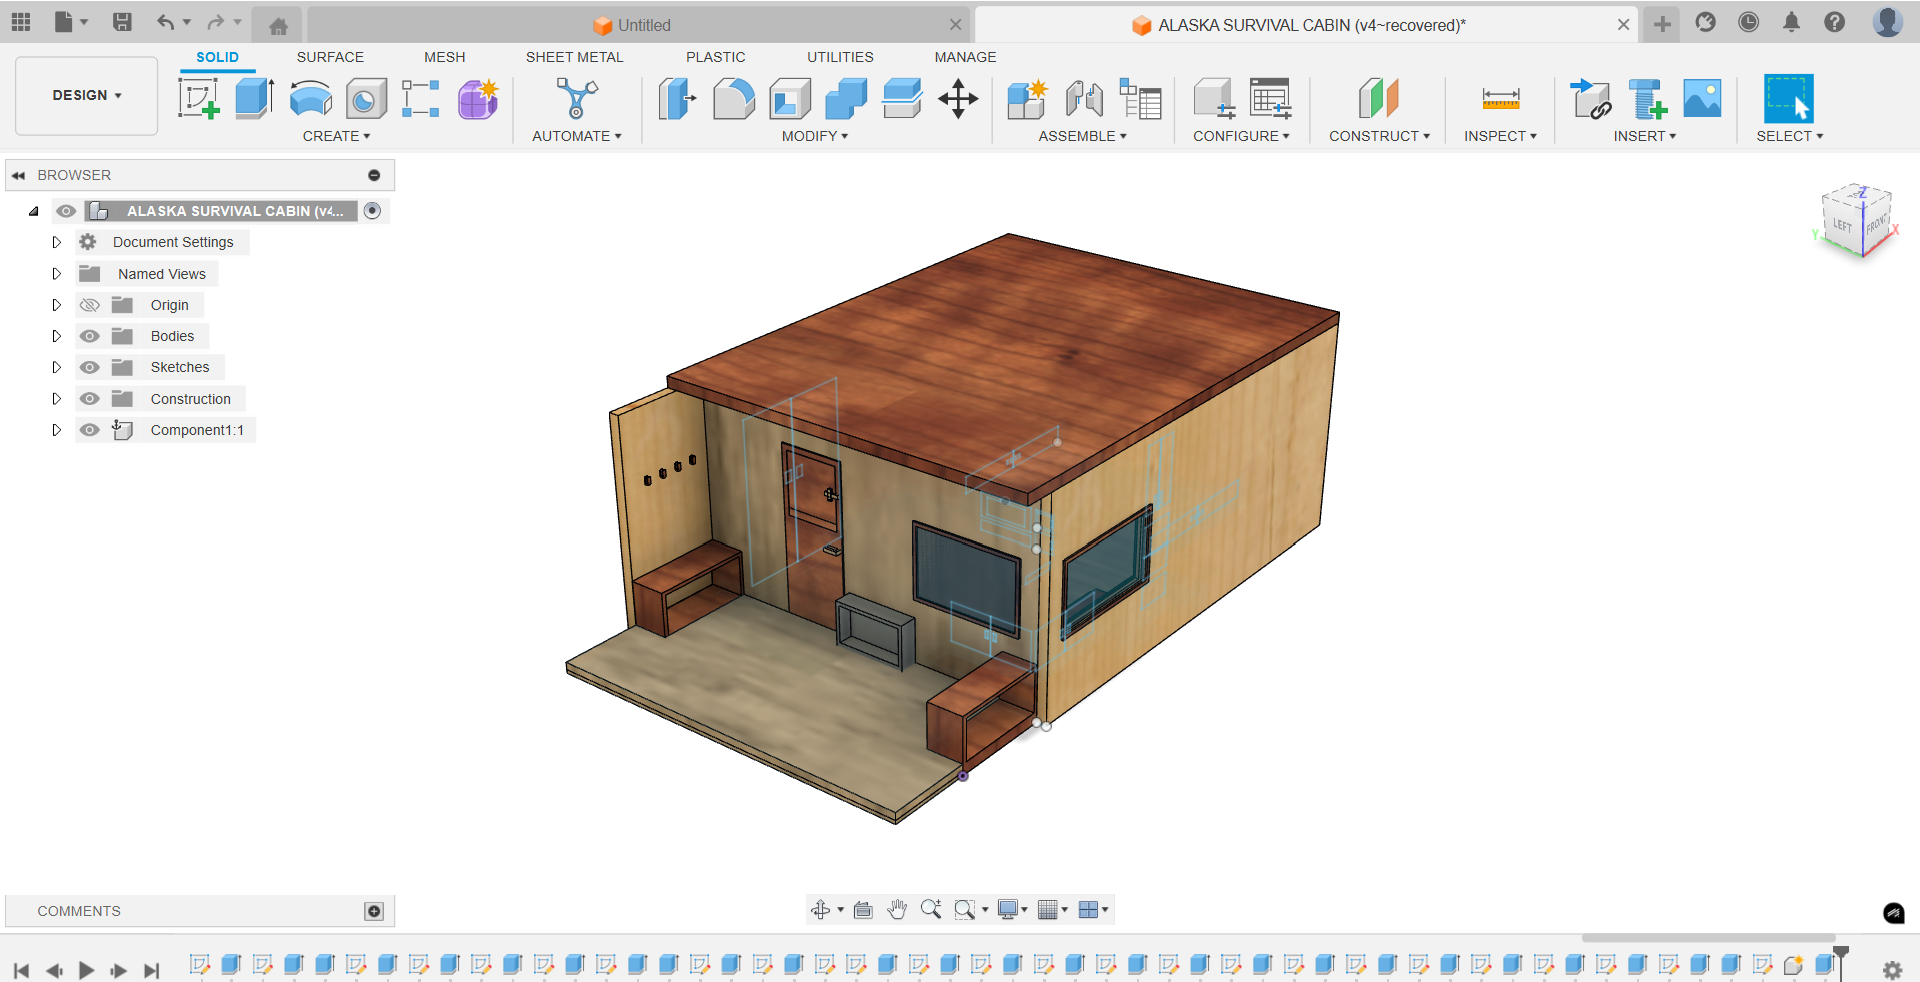The image size is (1920, 982).
Task: Select the Measure tool
Action: pos(1501,99)
